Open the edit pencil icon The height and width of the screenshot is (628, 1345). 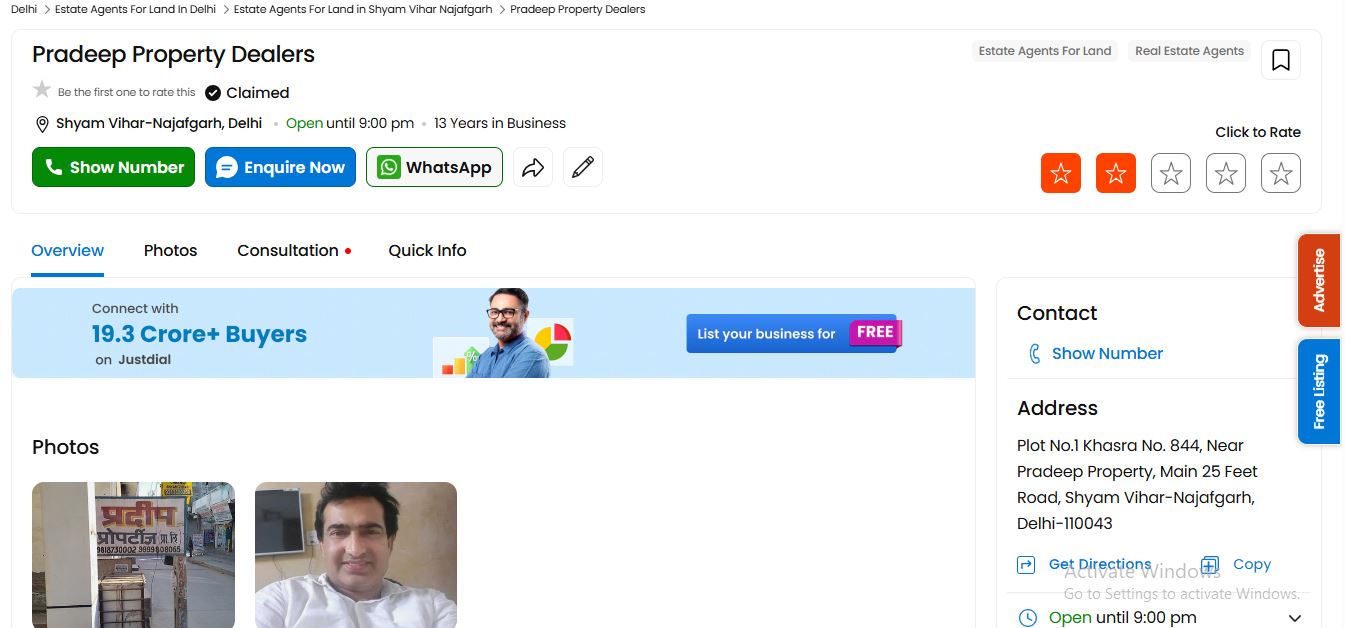pyautogui.click(x=583, y=167)
